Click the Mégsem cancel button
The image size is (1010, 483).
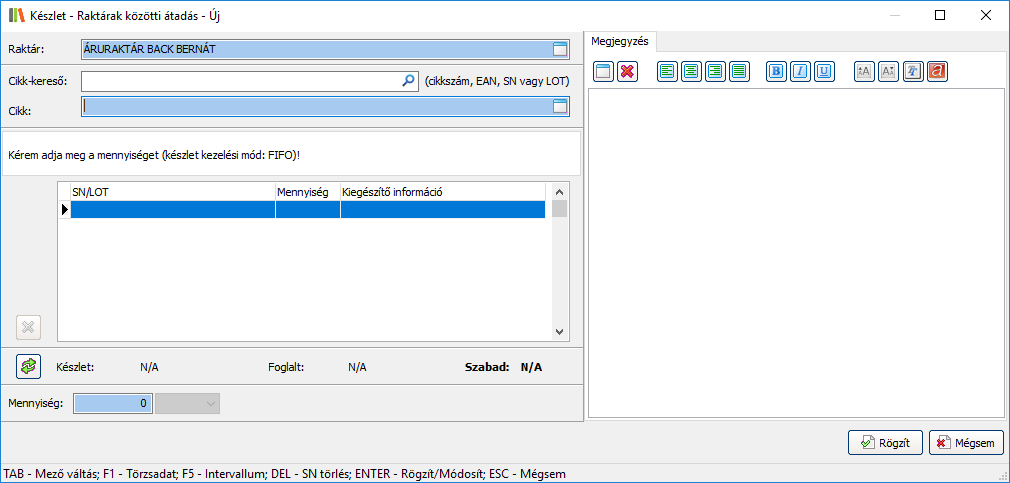pyautogui.click(x=966, y=442)
